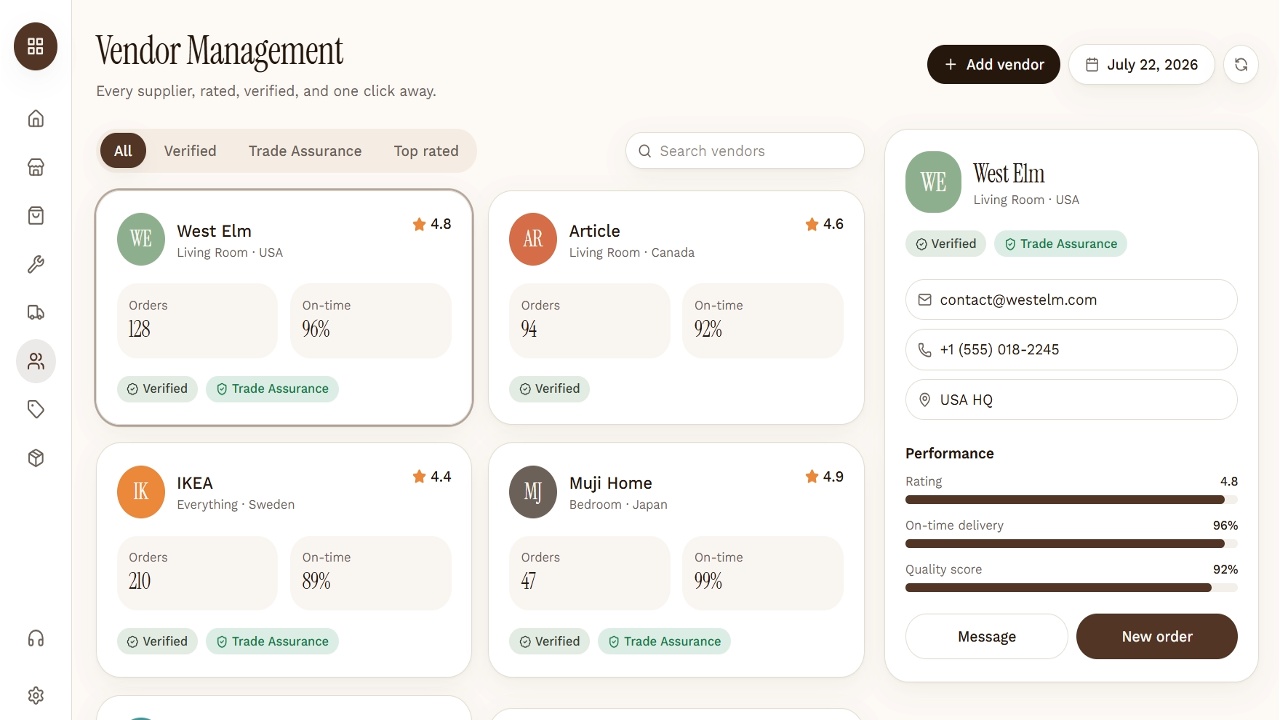Image resolution: width=1280 pixels, height=720 pixels.
Task: Click the Add vendor button
Action: [993, 64]
